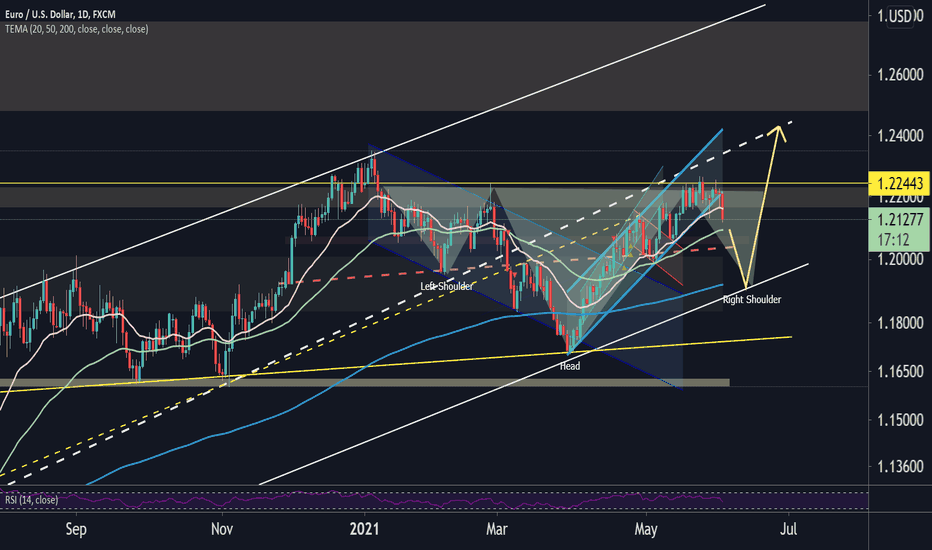Click the 17:12 countdown timer label
The height and width of the screenshot is (550, 932).
click(892, 240)
